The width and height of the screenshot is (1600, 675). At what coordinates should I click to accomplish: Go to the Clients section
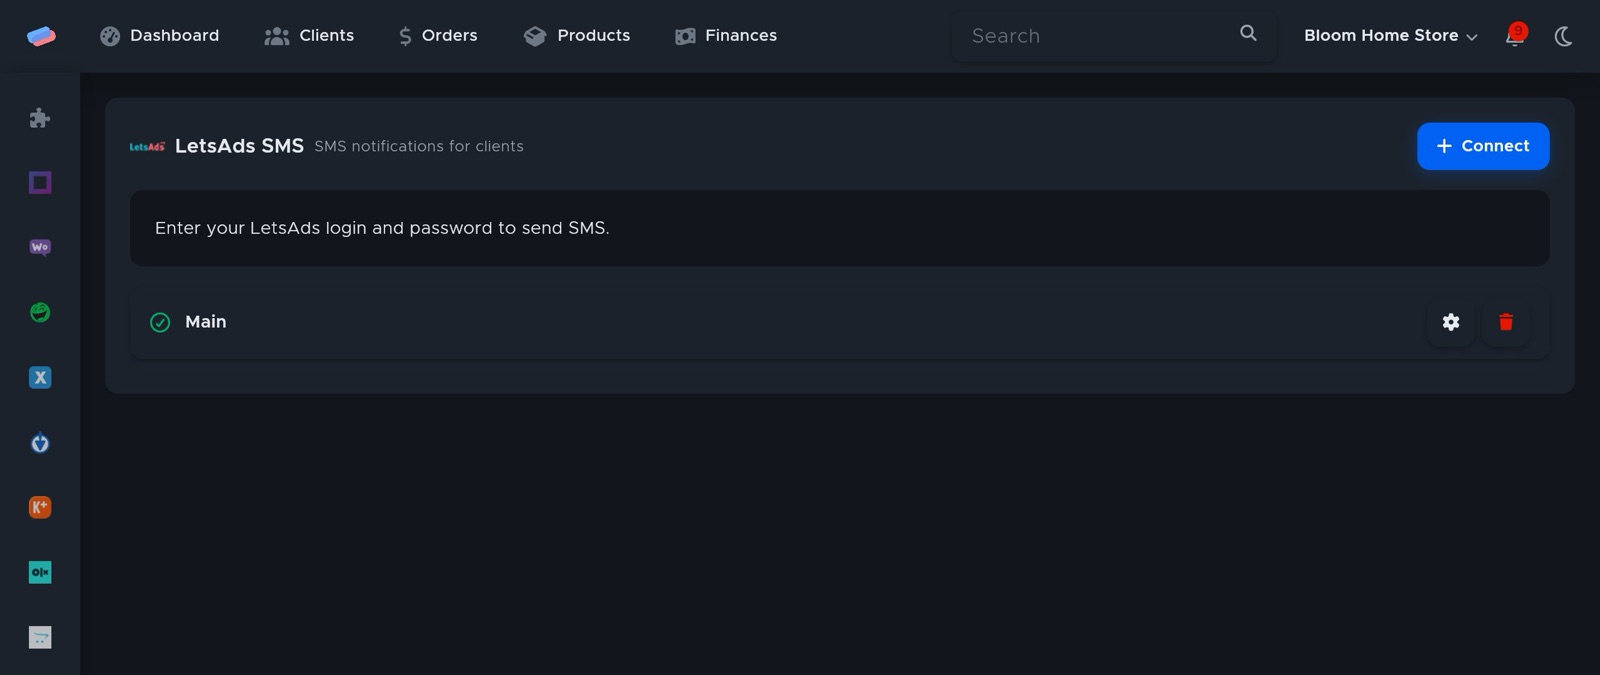pyautogui.click(x=309, y=36)
